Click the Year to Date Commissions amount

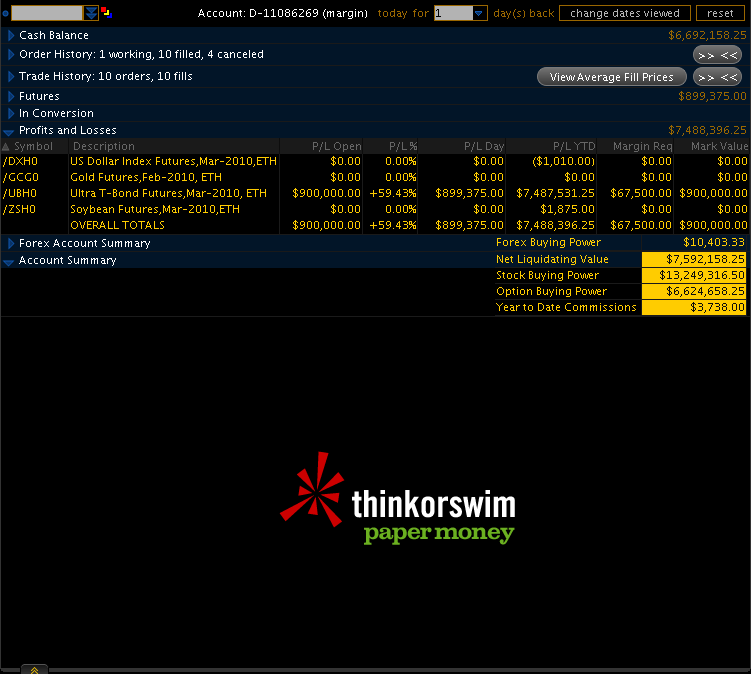click(x=694, y=307)
